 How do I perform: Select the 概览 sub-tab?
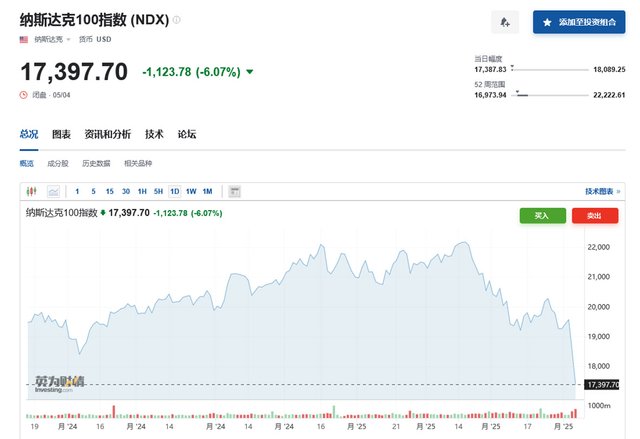27,163
